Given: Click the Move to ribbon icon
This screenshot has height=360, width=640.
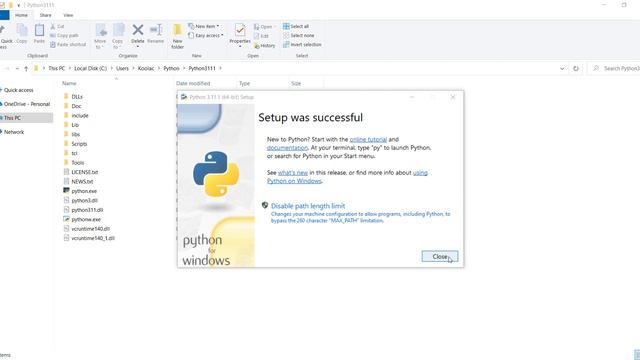Looking at the screenshot, I should pos(100,36).
